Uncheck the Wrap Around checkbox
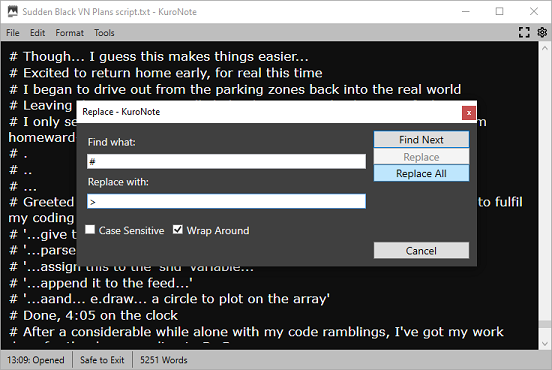This screenshot has width=552, height=370. point(178,230)
